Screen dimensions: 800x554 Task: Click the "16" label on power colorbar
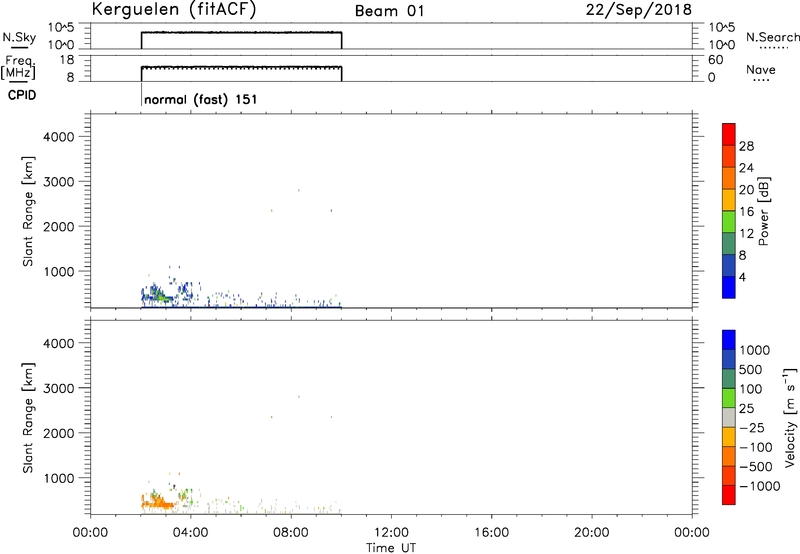click(746, 212)
